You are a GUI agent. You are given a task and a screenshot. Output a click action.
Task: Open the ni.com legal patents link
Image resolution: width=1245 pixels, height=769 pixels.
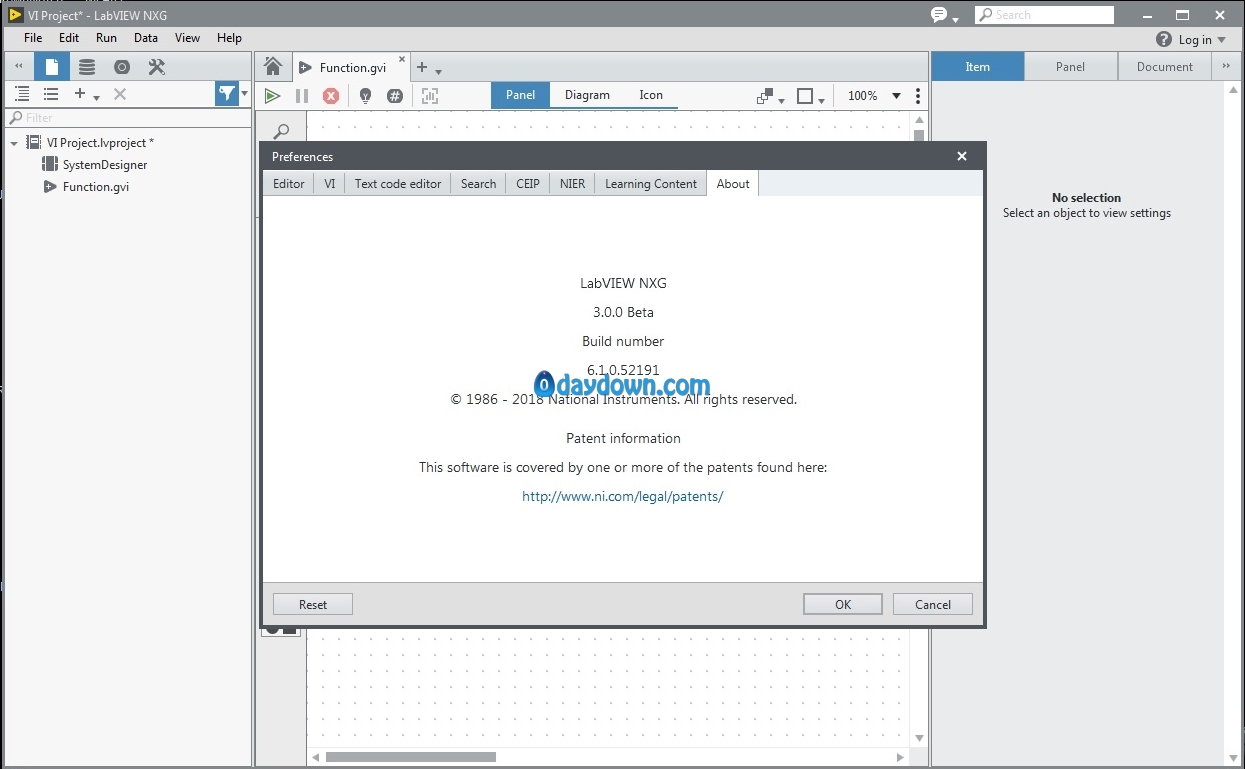point(622,496)
